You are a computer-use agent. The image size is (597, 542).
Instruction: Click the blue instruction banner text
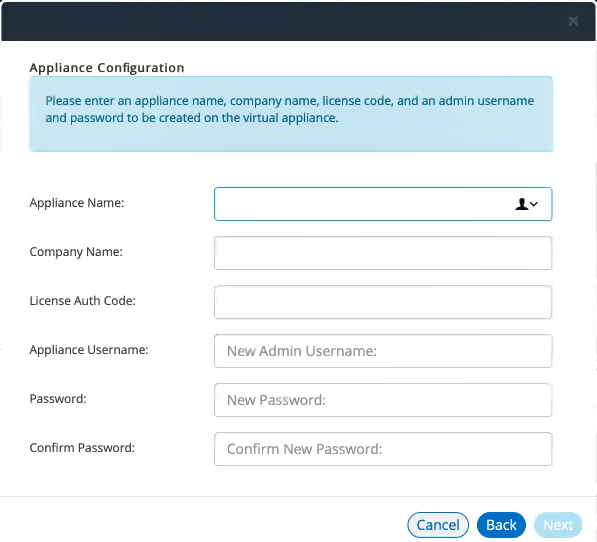(290, 109)
